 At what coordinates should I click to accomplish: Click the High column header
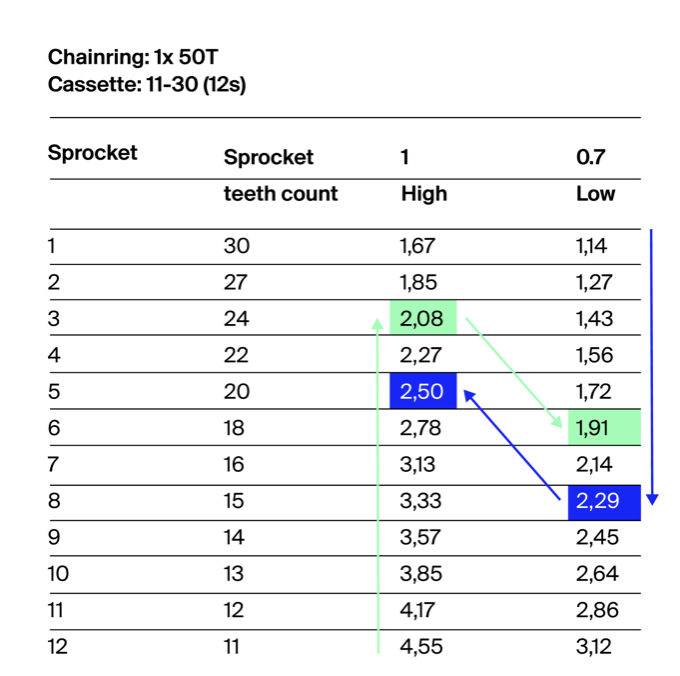click(x=424, y=193)
